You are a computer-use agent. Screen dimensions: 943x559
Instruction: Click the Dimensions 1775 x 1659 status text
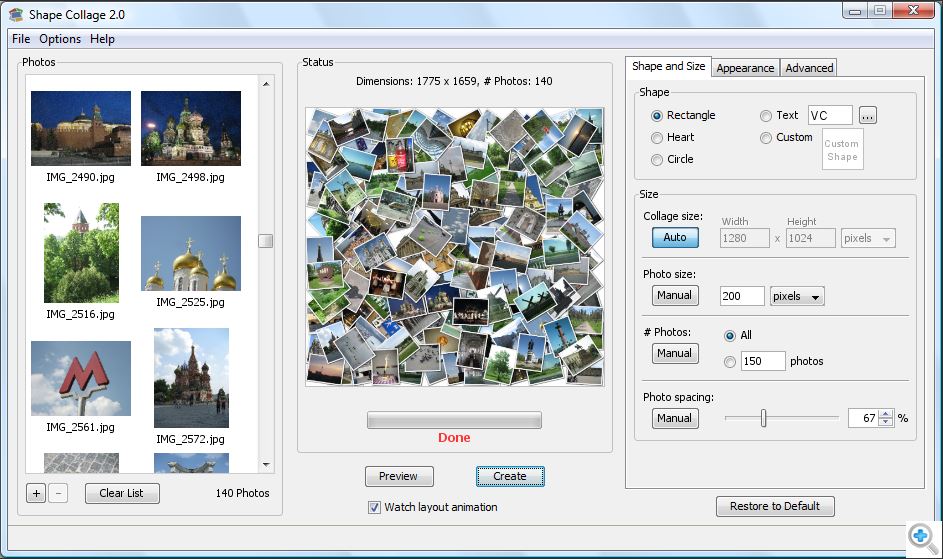(454, 81)
